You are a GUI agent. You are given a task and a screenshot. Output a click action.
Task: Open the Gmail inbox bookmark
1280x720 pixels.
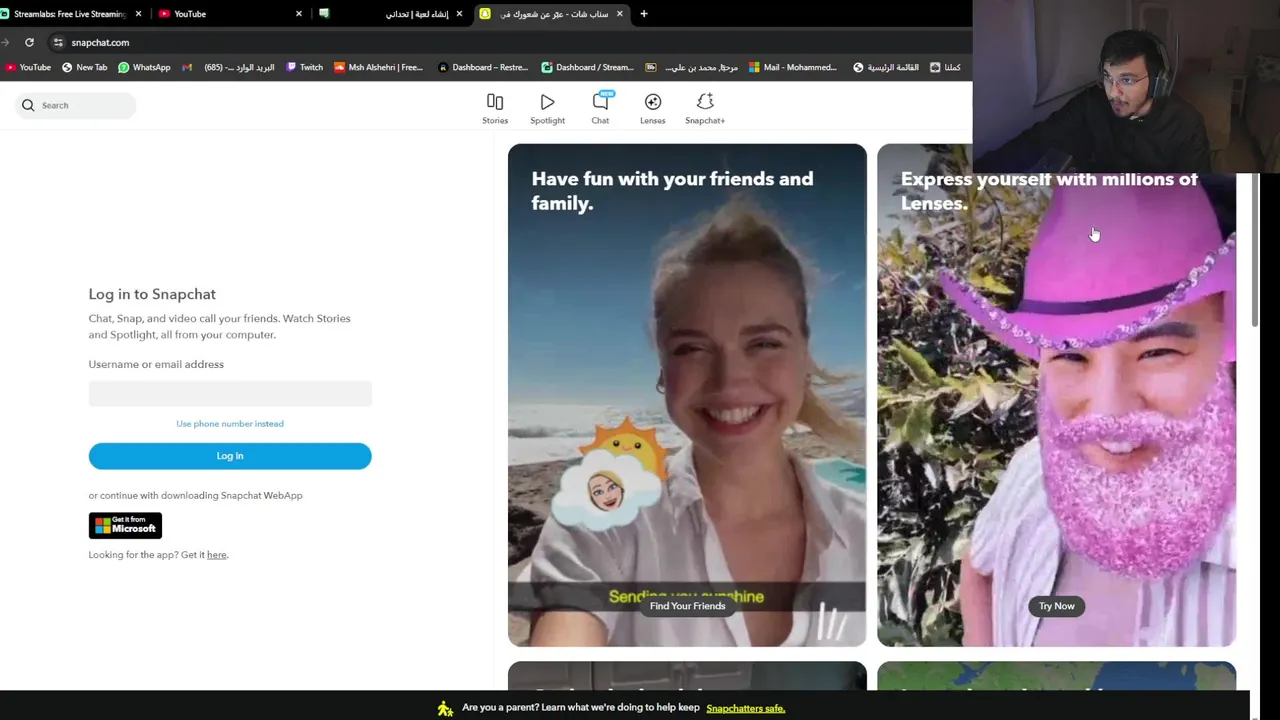(228, 67)
